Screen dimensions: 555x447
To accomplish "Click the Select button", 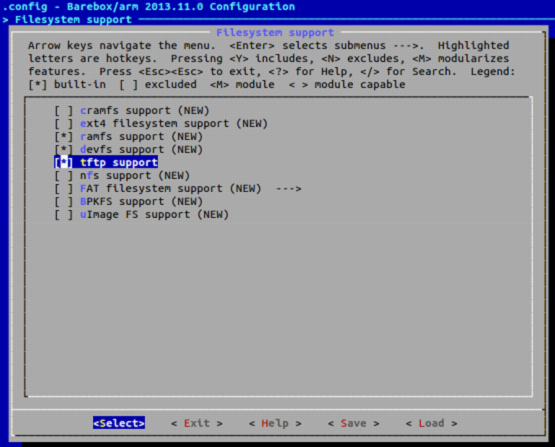I will click(119, 423).
